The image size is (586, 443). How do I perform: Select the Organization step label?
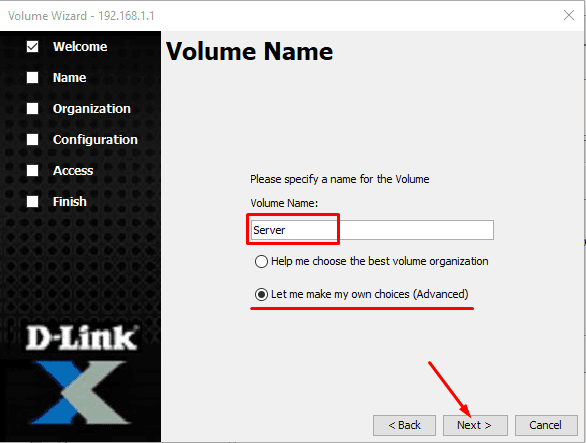[x=92, y=108]
